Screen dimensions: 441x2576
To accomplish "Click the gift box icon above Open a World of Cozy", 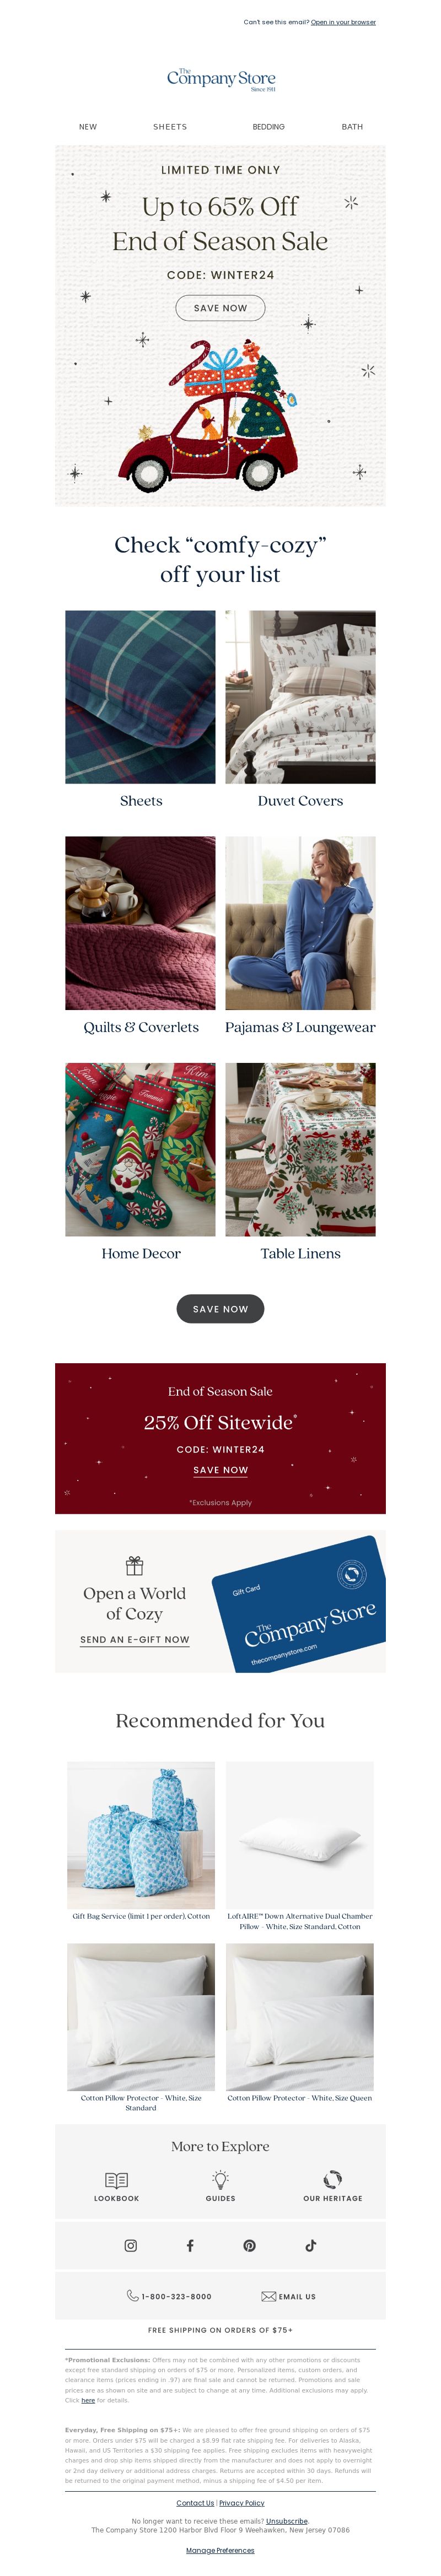I will (x=134, y=1565).
